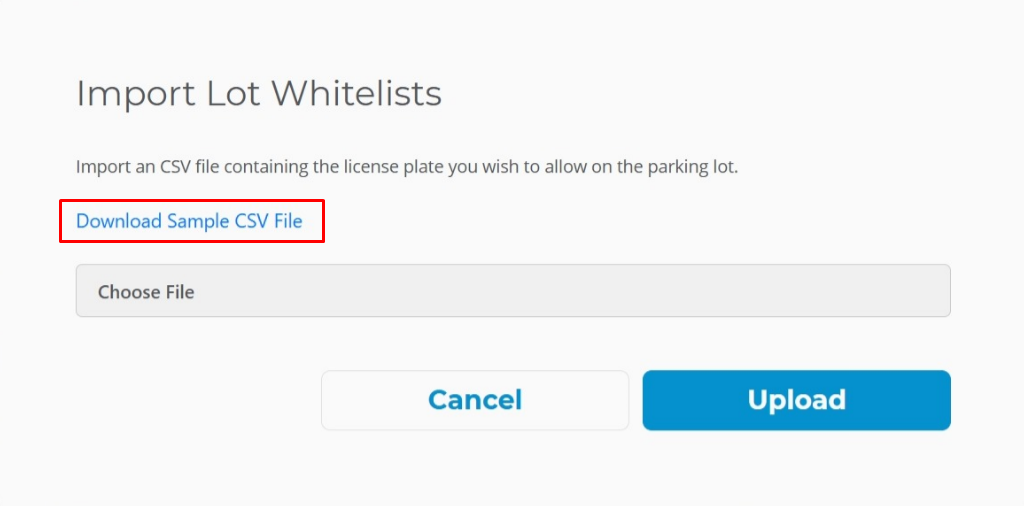The image size is (1024, 506).
Task: Submit the import with Upload
Action: (796, 400)
